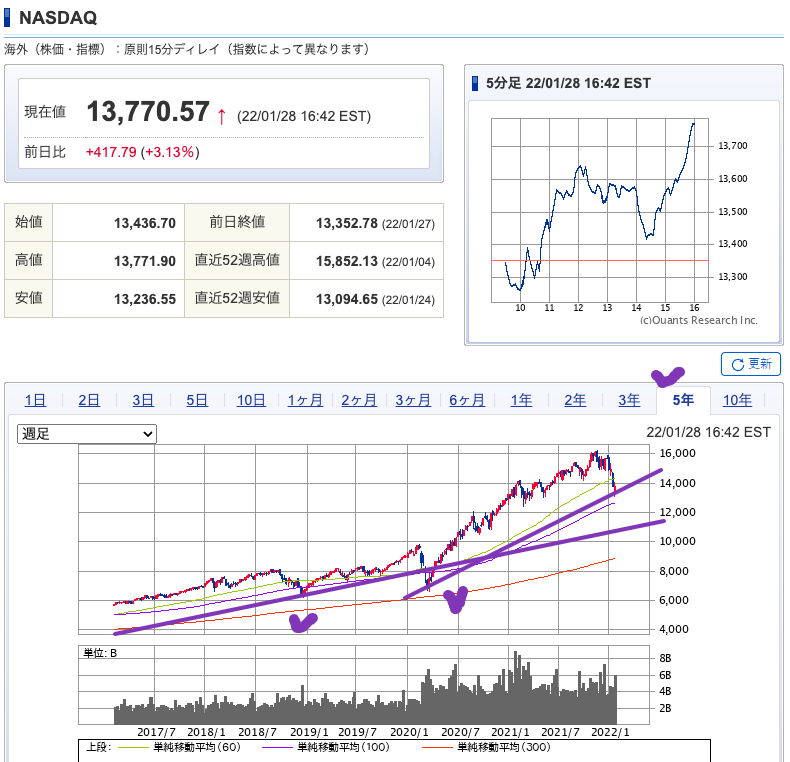The width and height of the screenshot is (790, 762).
Task: Choose the 2ヶ月 range tab
Action: click(x=359, y=400)
